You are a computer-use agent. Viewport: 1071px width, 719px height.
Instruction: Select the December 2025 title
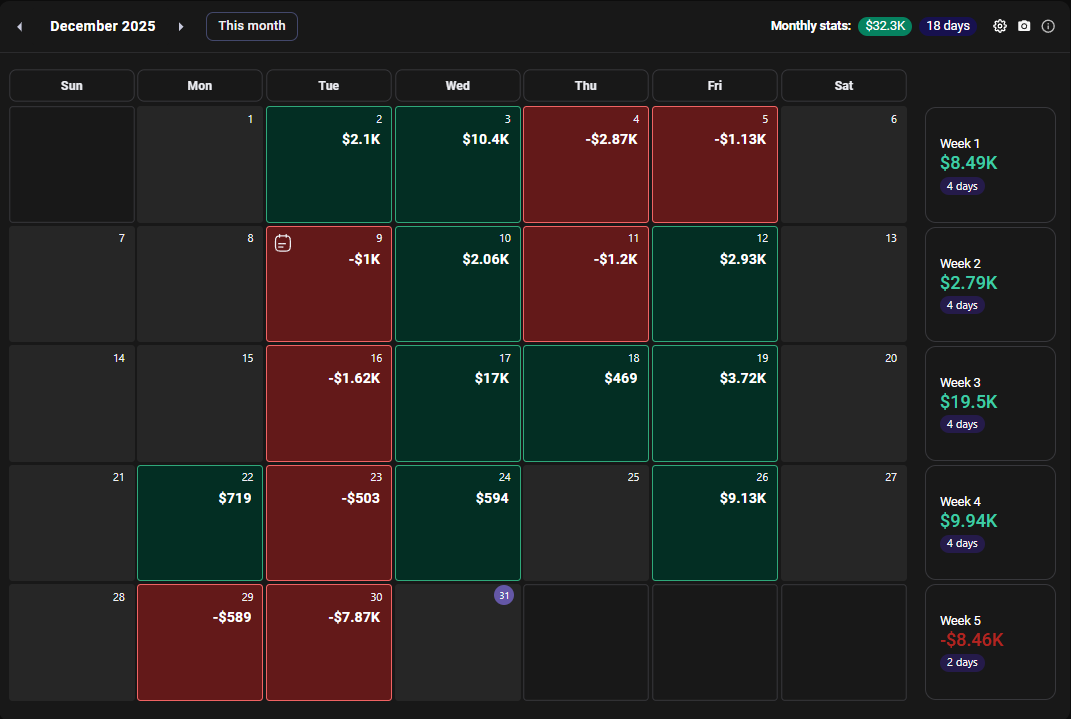[103, 26]
